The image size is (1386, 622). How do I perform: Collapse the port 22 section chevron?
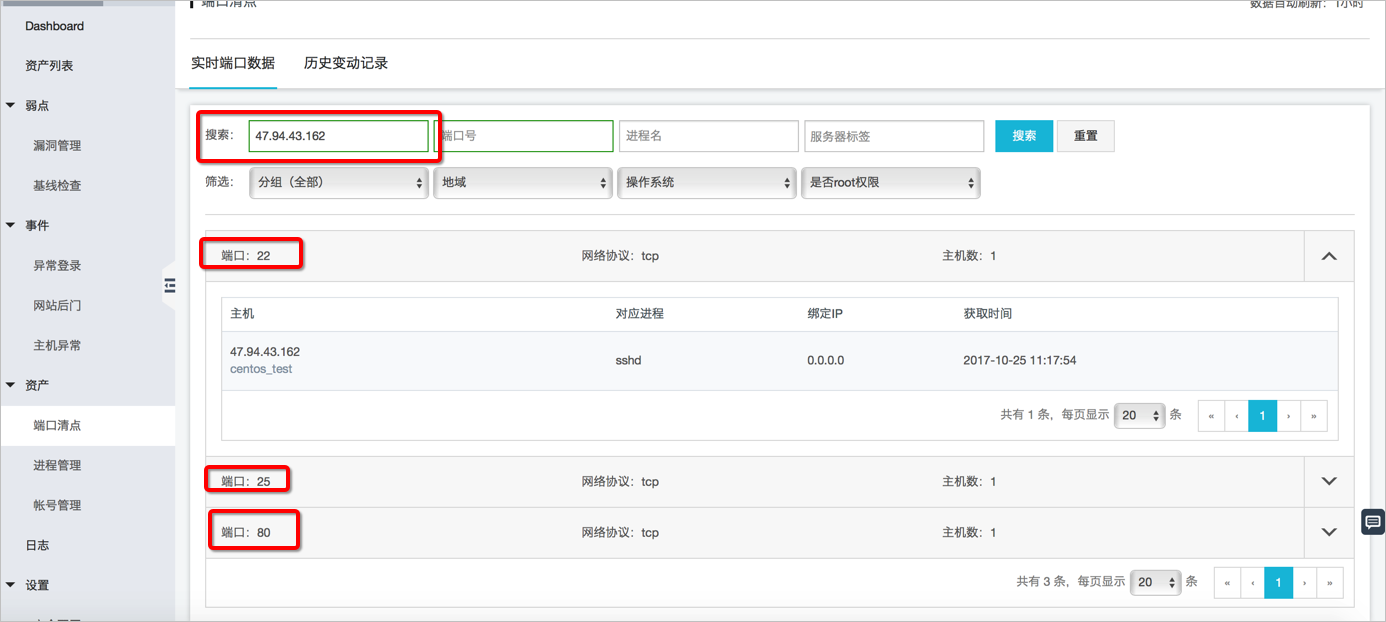pyautogui.click(x=1329, y=256)
